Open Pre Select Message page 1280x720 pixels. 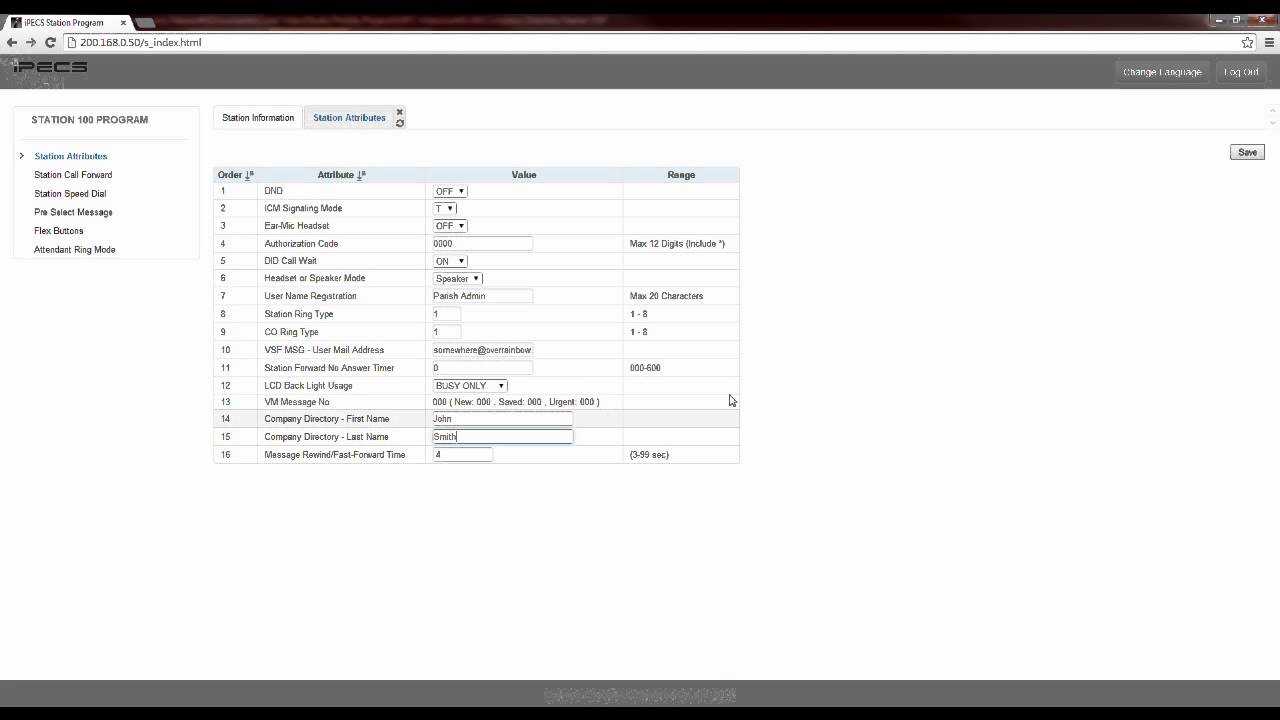pyautogui.click(x=73, y=212)
